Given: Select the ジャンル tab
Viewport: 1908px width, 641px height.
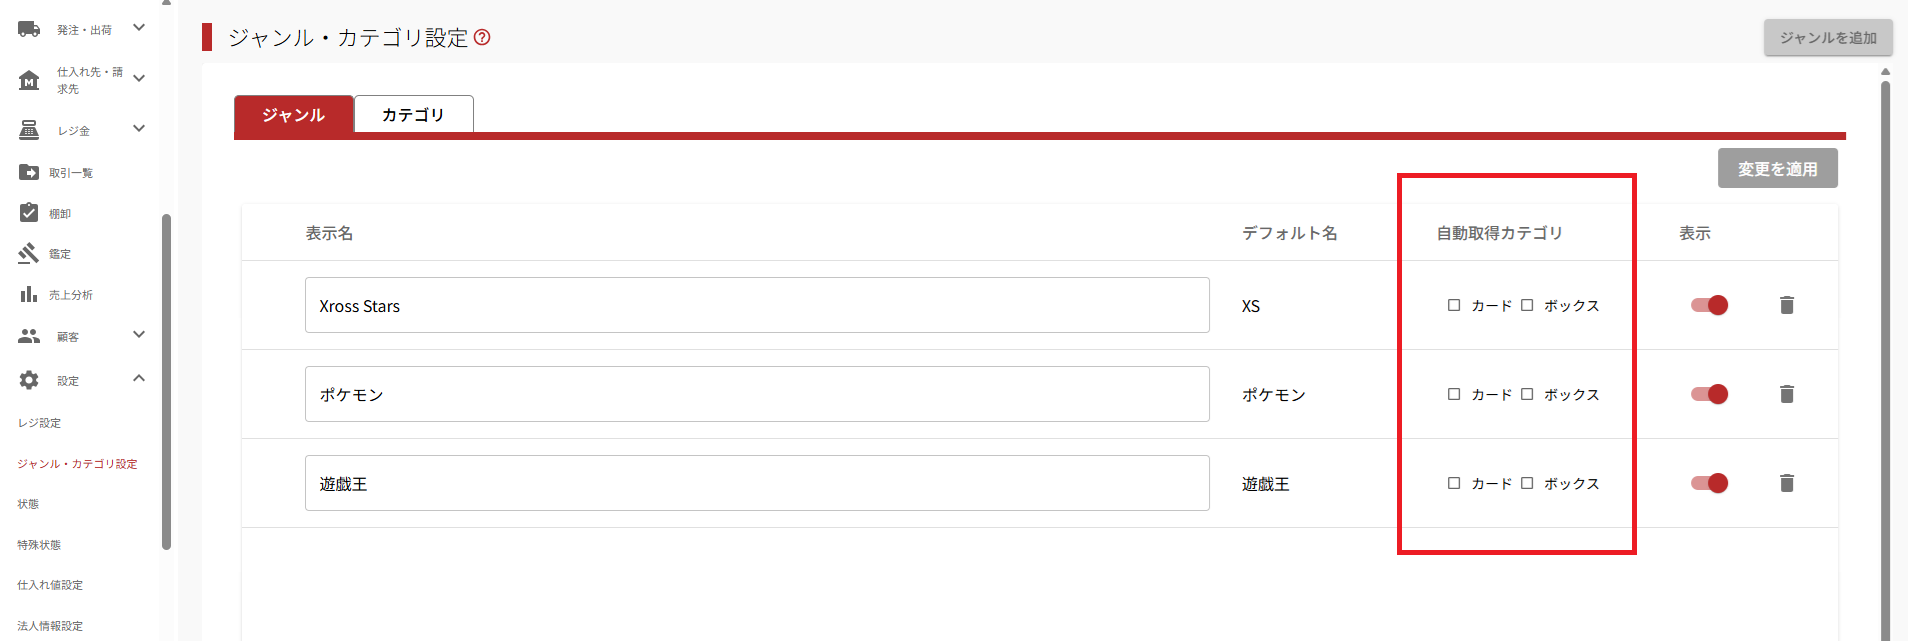Looking at the screenshot, I should [x=293, y=114].
